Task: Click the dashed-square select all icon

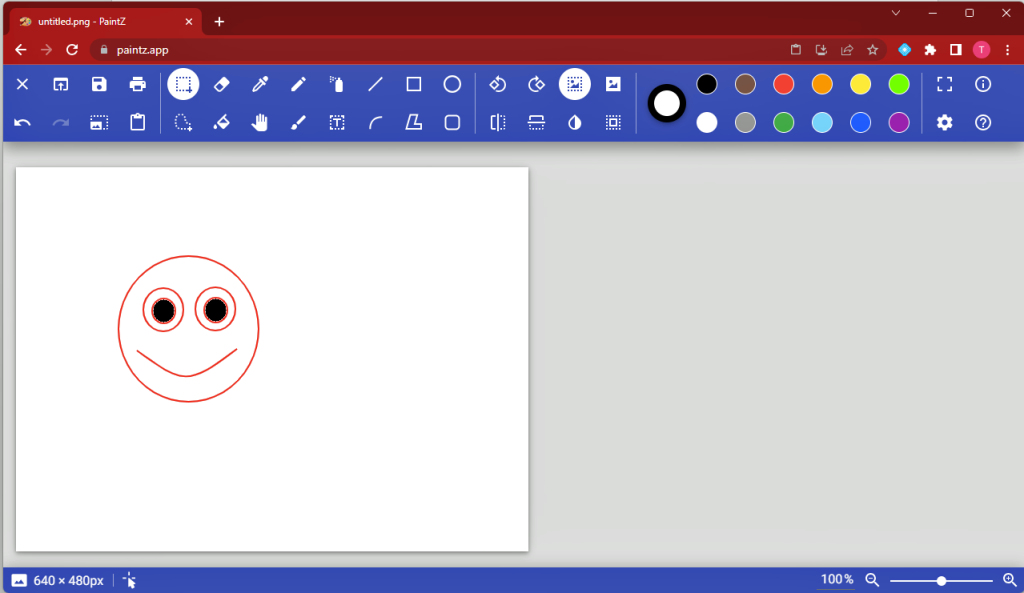Action: tap(613, 122)
